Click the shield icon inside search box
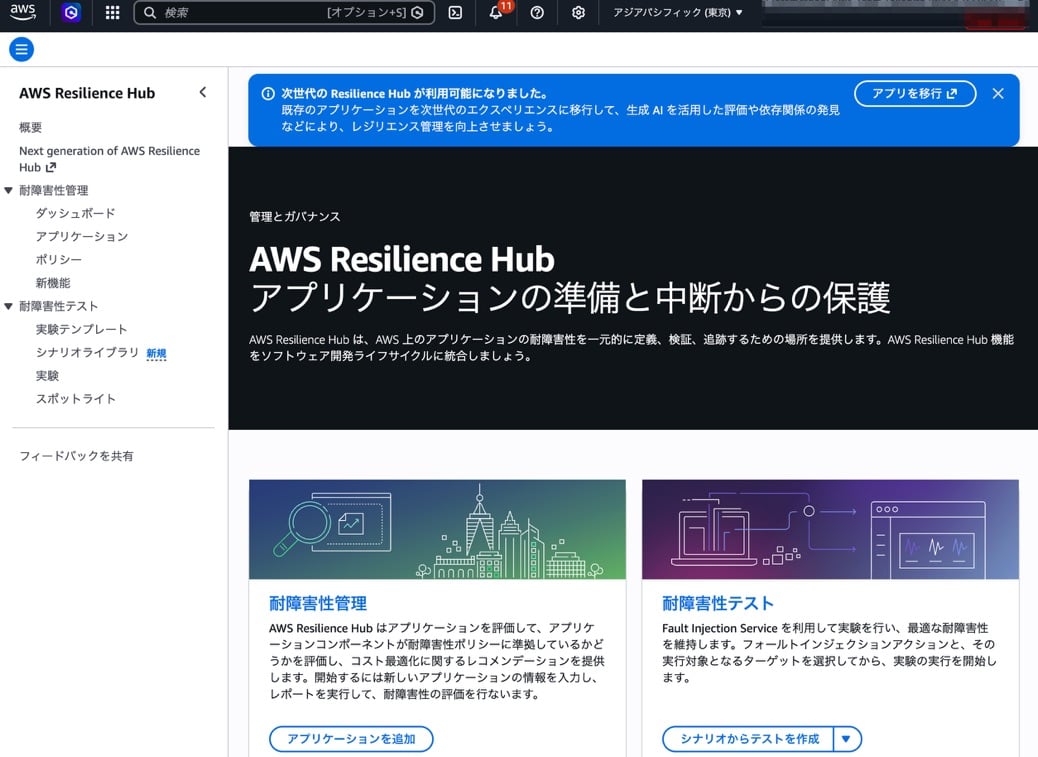This screenshot has height=757, width=1038. (417, 13)
